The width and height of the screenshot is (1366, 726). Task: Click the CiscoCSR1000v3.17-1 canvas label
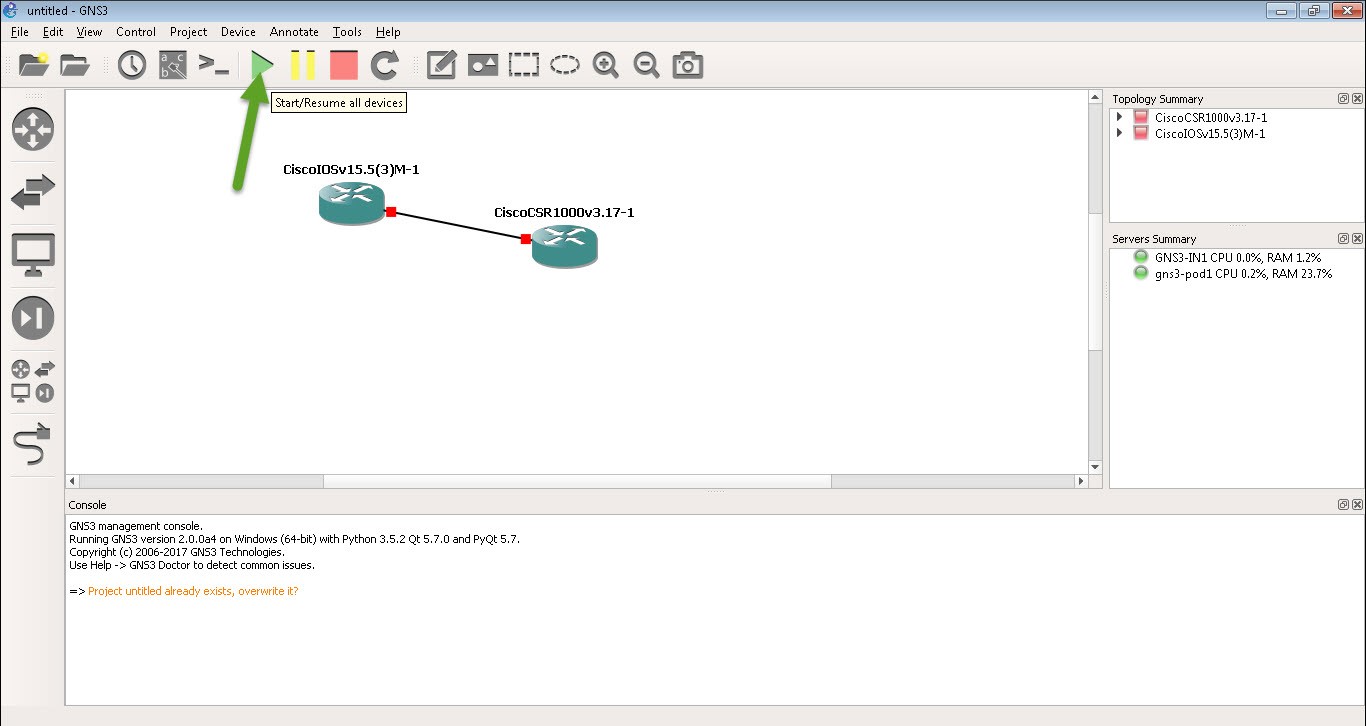pyautogui.click(x=564, y=212)
